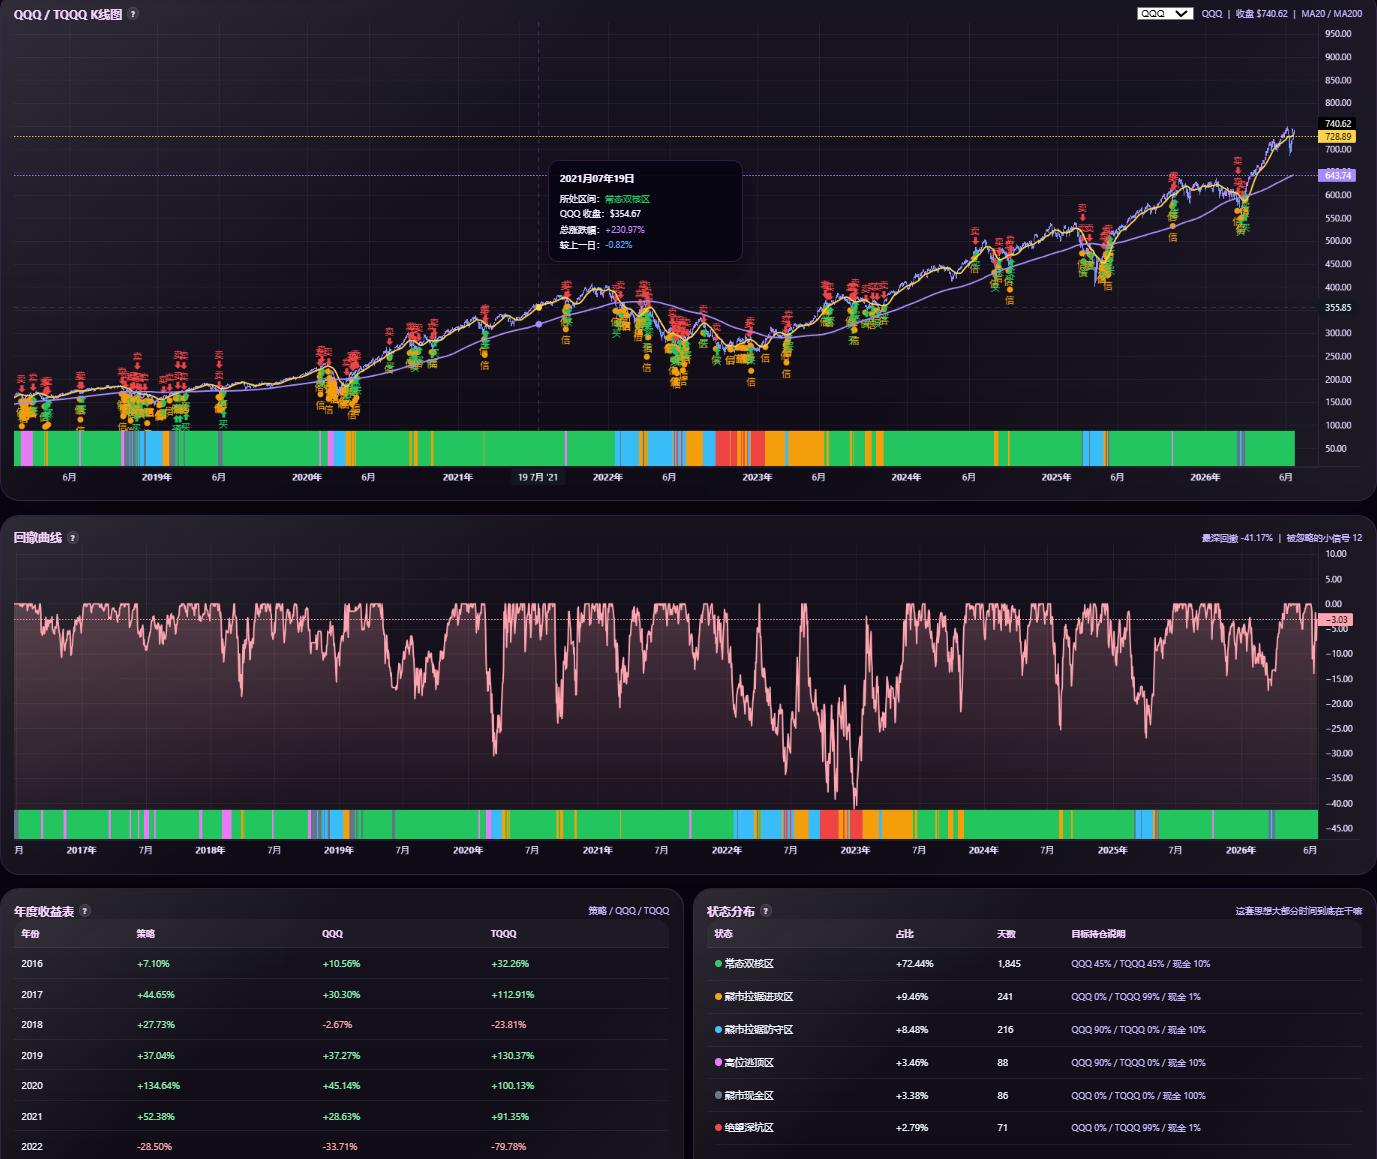Click the 占比 column header

[x=905, y=934]
